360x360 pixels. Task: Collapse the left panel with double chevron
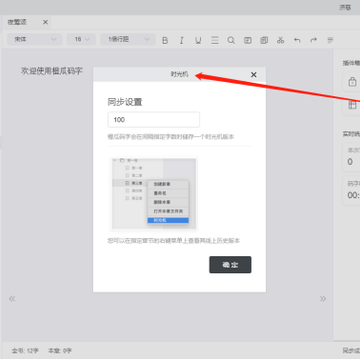tap(12, 299)
